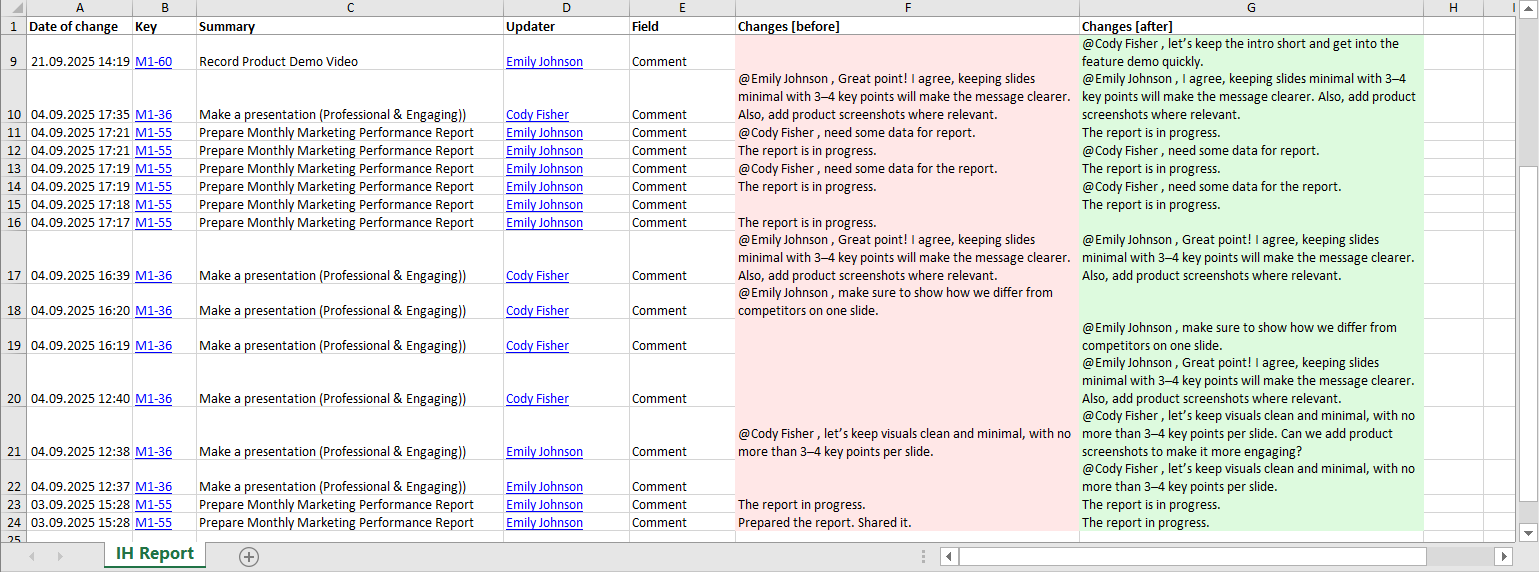Open M1-36 link in row 10
Viewport: 1539px width, 572px height.
[x=153, y=115]
